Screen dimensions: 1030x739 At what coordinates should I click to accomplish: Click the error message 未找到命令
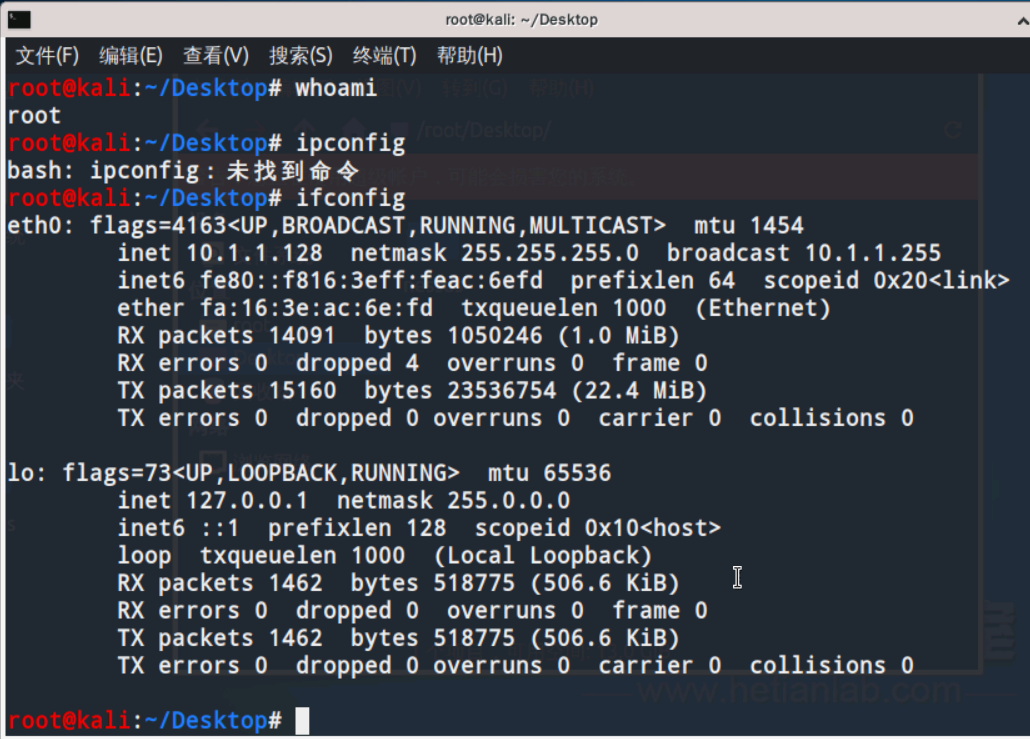(293, 171)
